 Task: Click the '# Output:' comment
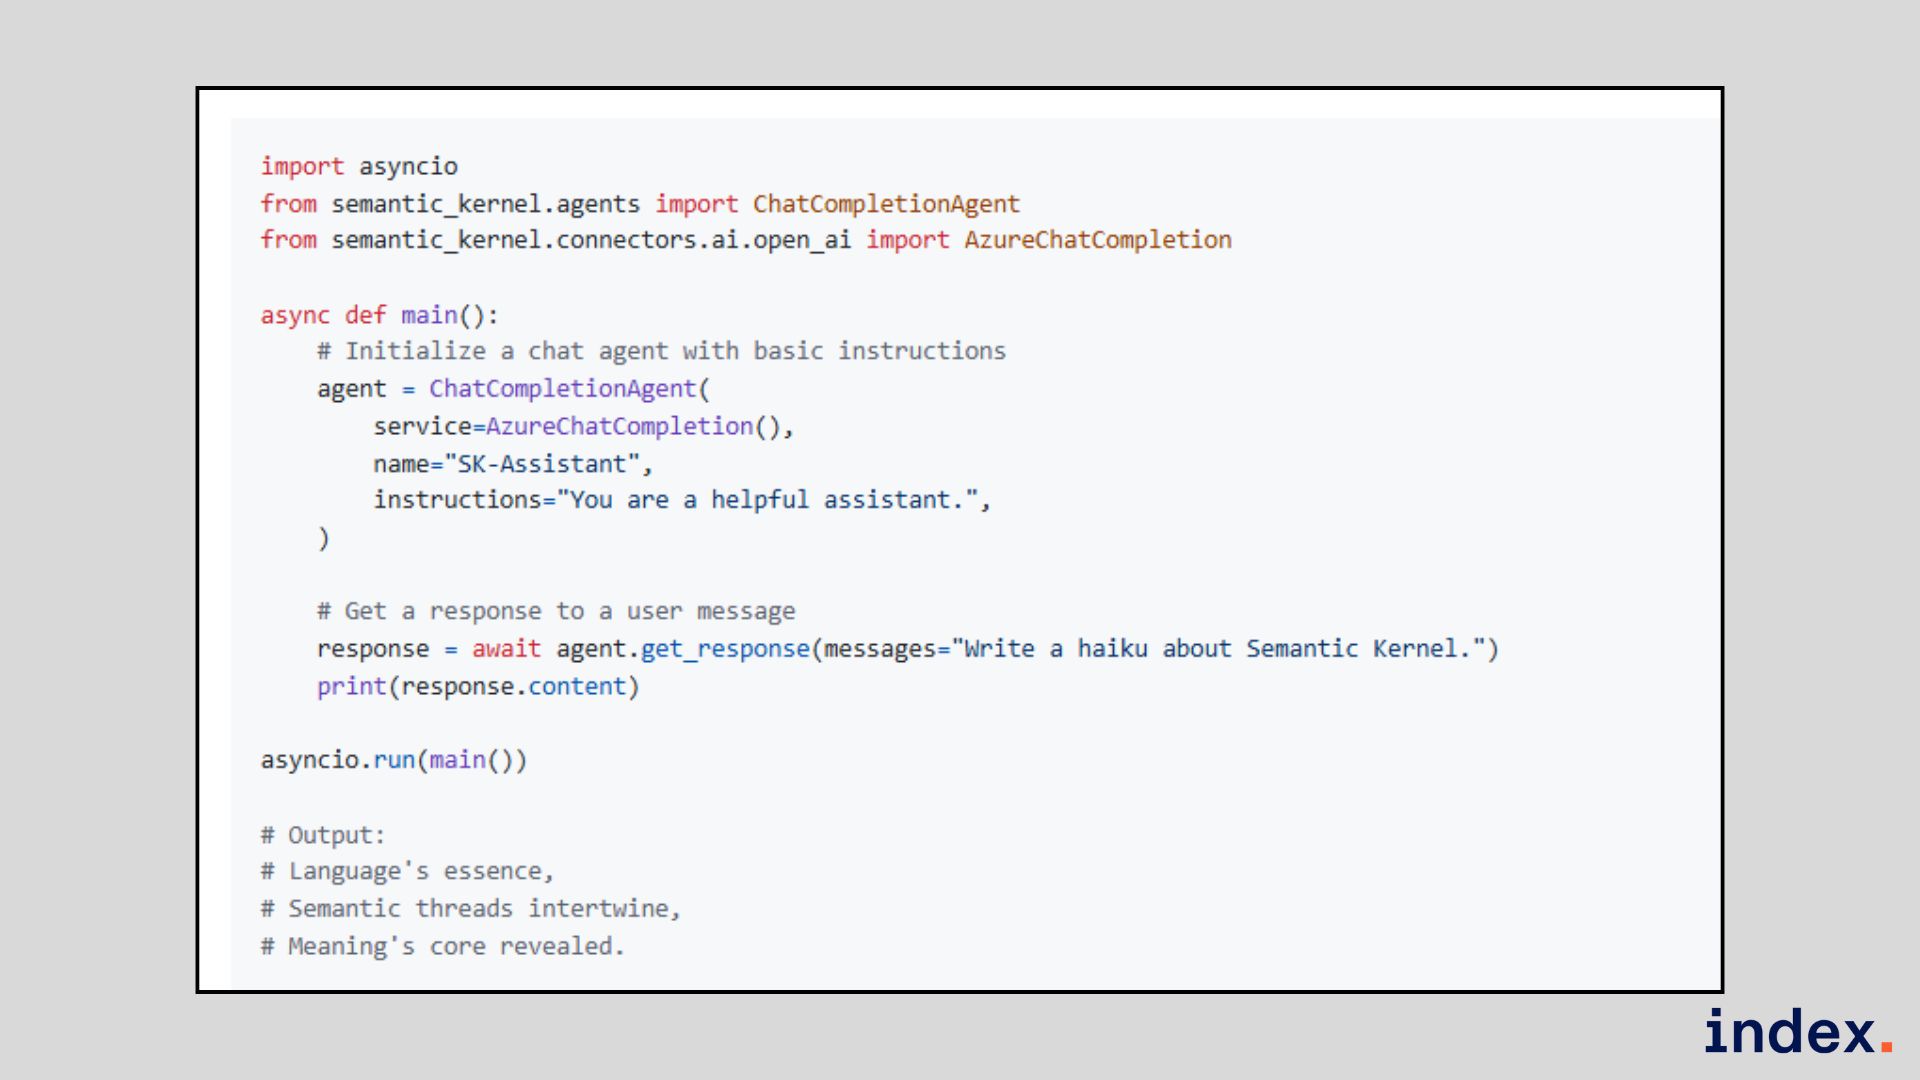point(323,835)
